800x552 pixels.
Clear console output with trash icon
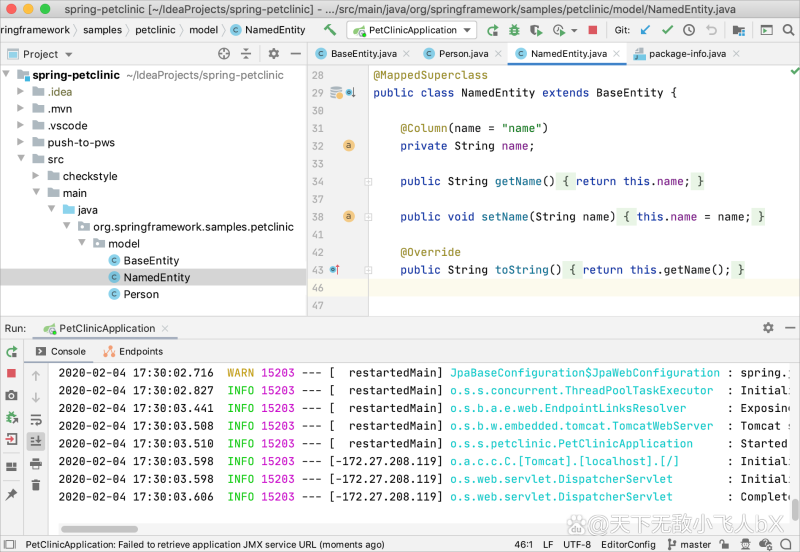36,485
